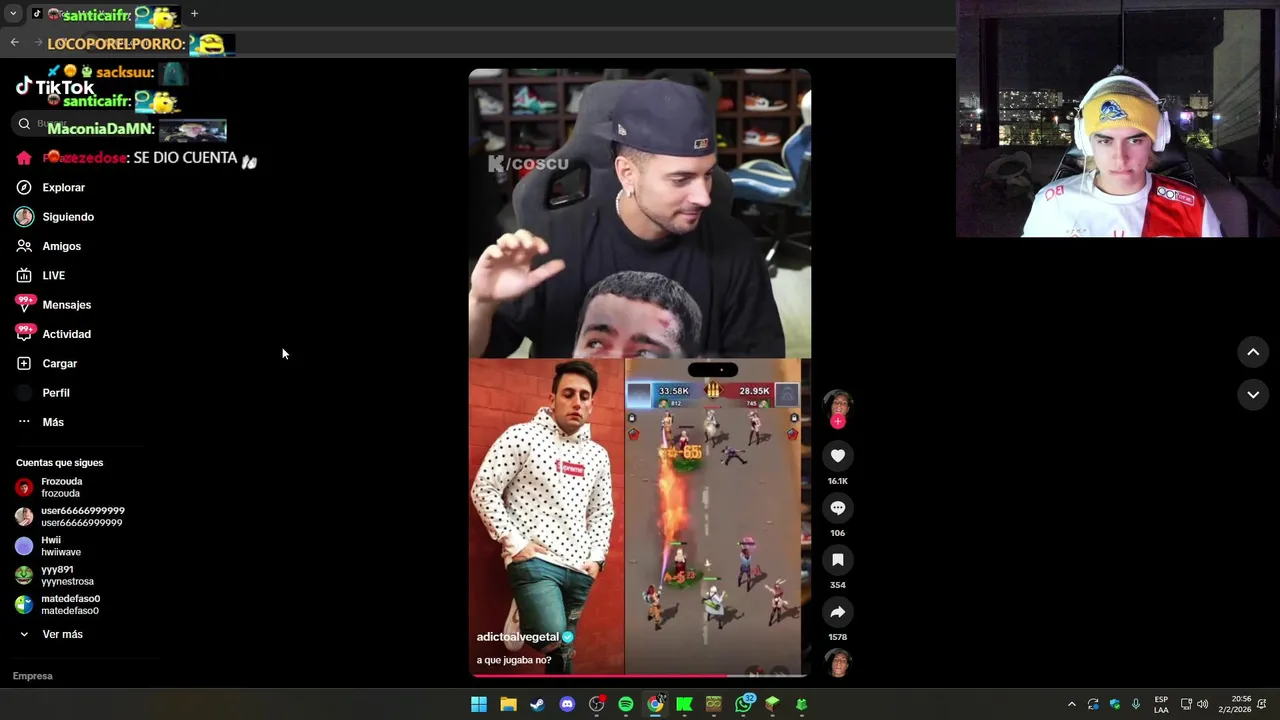Open Spotify from taskbar
This screenshot has height=720, width=1280.
coord(626,704)
